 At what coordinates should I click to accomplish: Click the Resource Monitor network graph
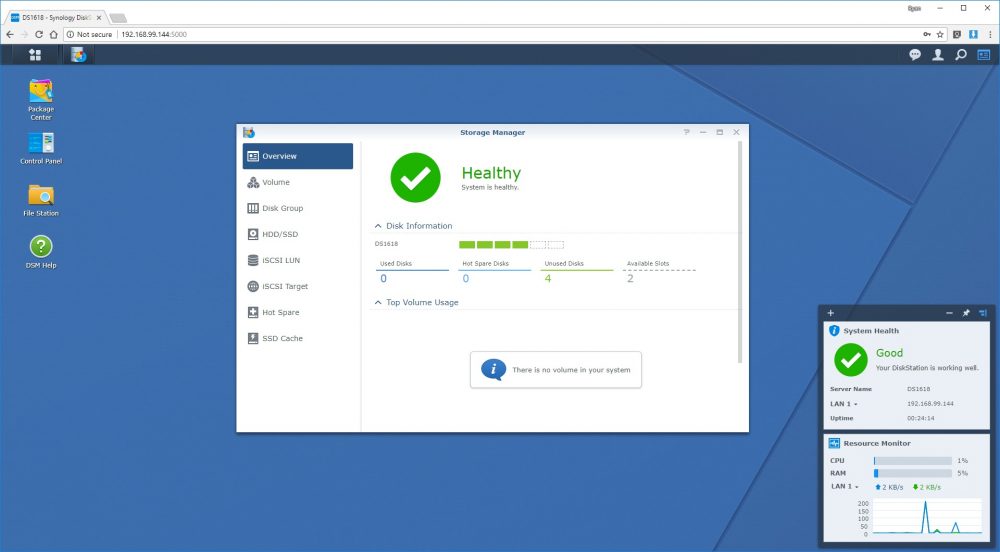(x=927, y=517)
